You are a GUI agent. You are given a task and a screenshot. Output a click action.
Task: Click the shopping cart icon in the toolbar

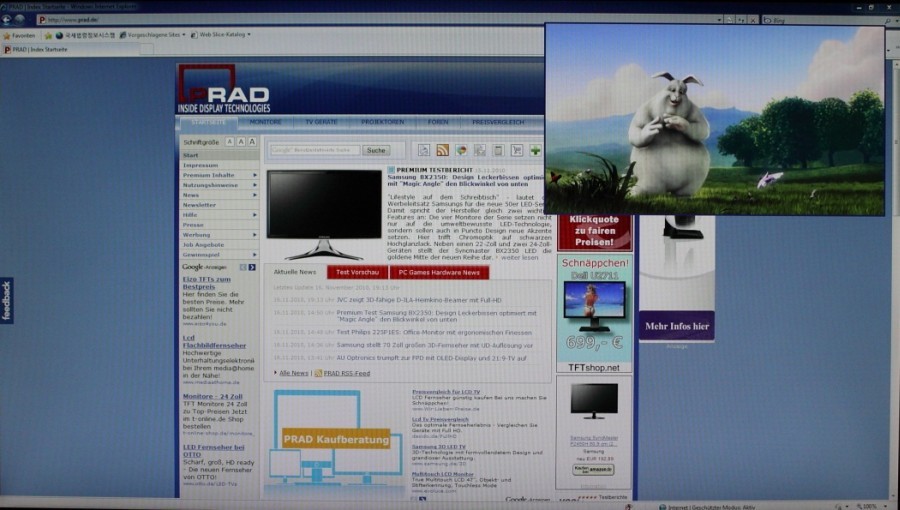[x=516, y=150]
